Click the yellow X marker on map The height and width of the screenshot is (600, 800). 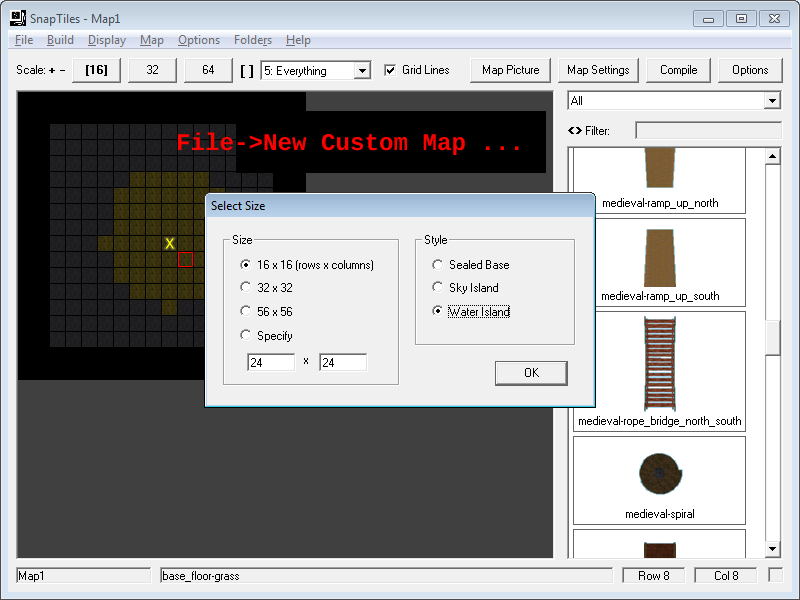click(170, 244)
